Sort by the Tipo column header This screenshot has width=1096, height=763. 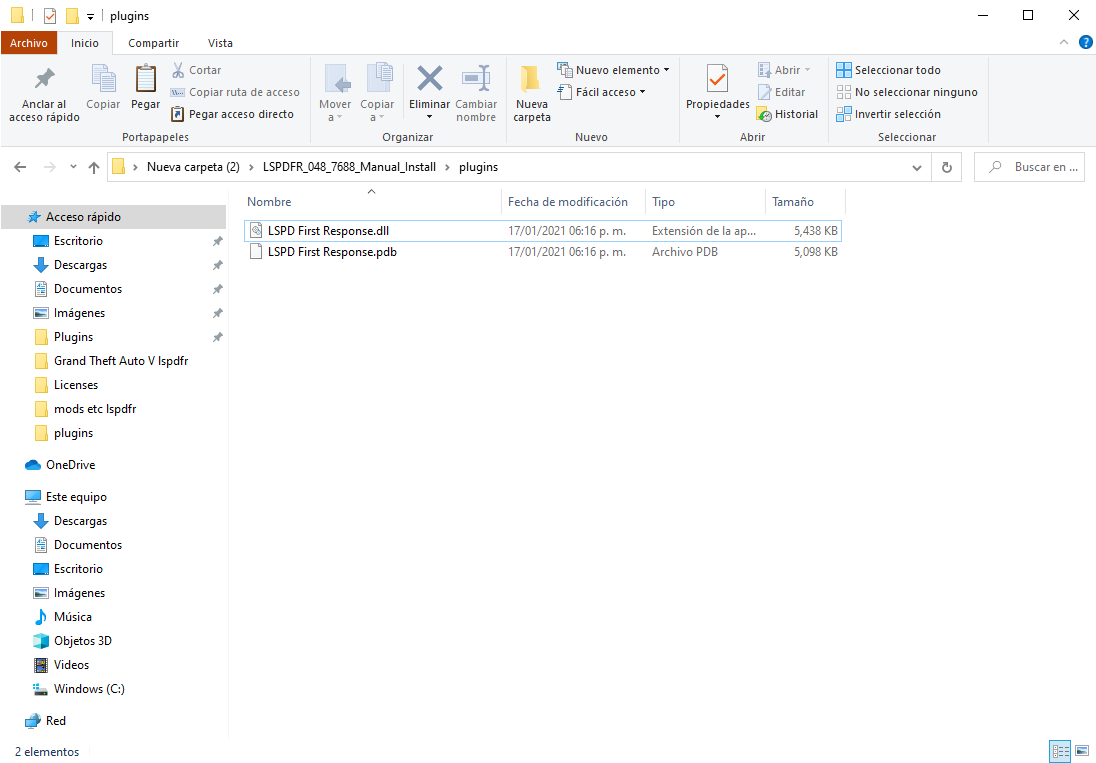pyautogui.click(x=705, y=202)
